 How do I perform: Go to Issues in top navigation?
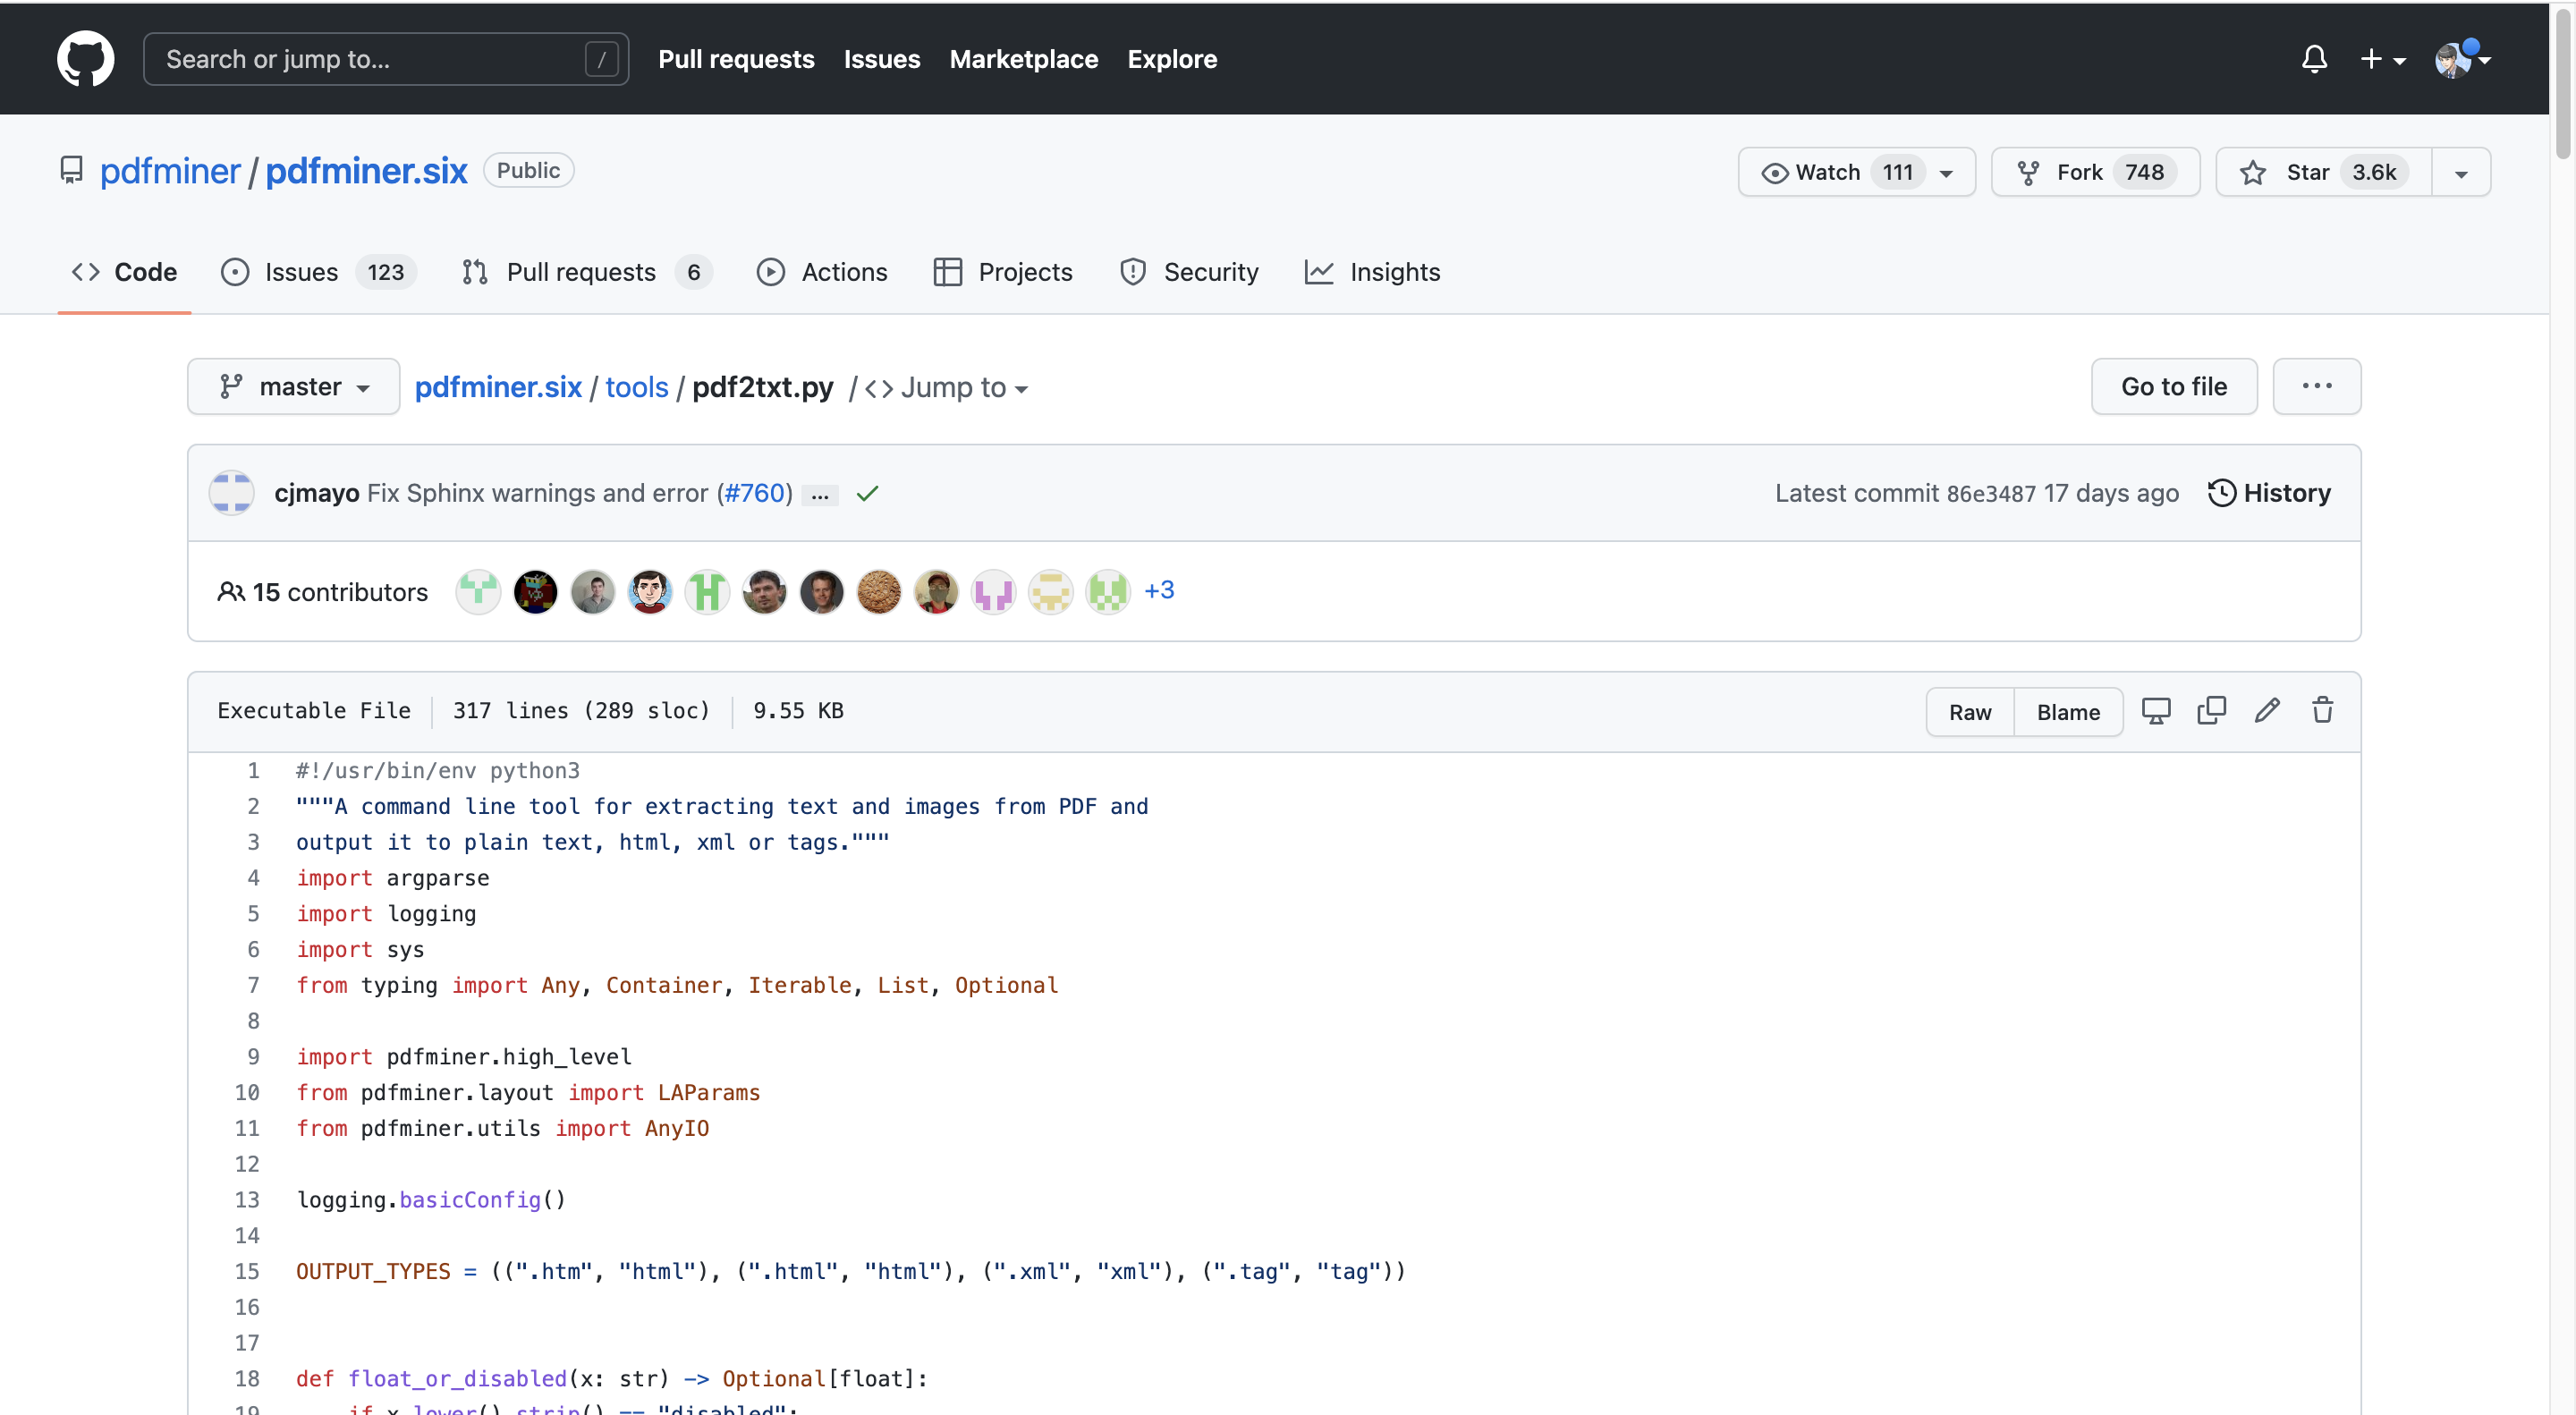(x=881, y=59)
